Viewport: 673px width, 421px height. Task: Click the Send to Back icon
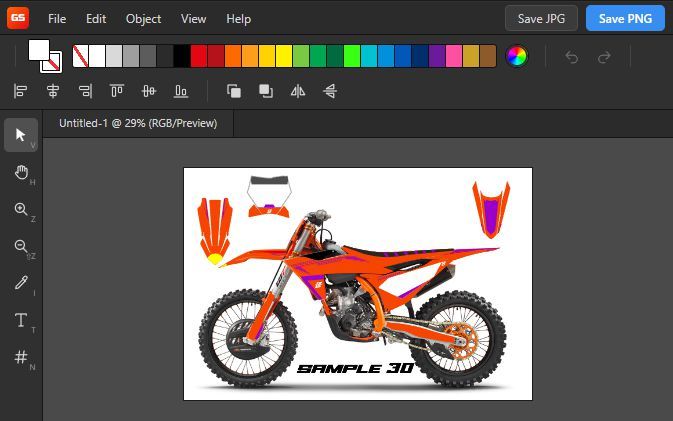pyautogui.click(x=266, y=91)
